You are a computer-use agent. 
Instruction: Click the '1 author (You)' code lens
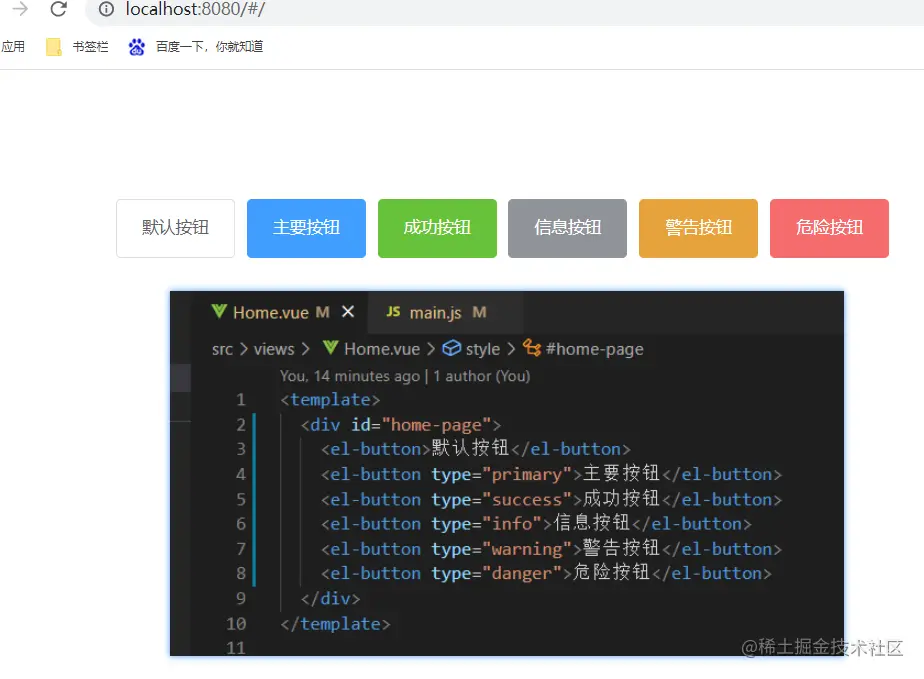(x=482, y=376)
